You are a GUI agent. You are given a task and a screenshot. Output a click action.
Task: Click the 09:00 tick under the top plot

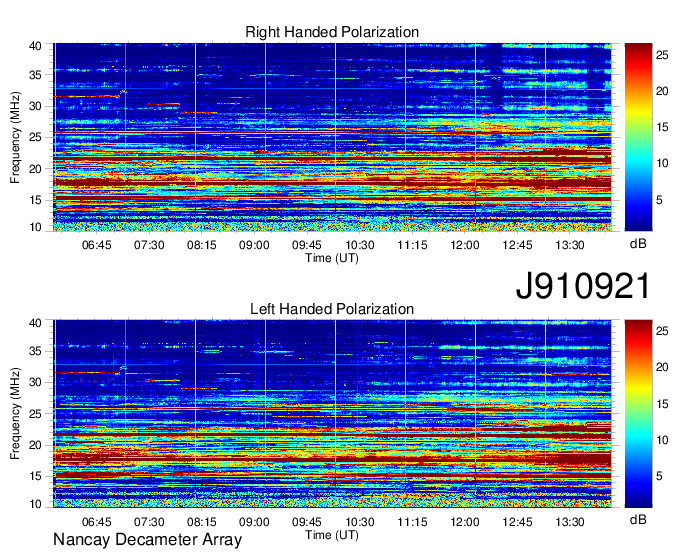tap(254, 245)
